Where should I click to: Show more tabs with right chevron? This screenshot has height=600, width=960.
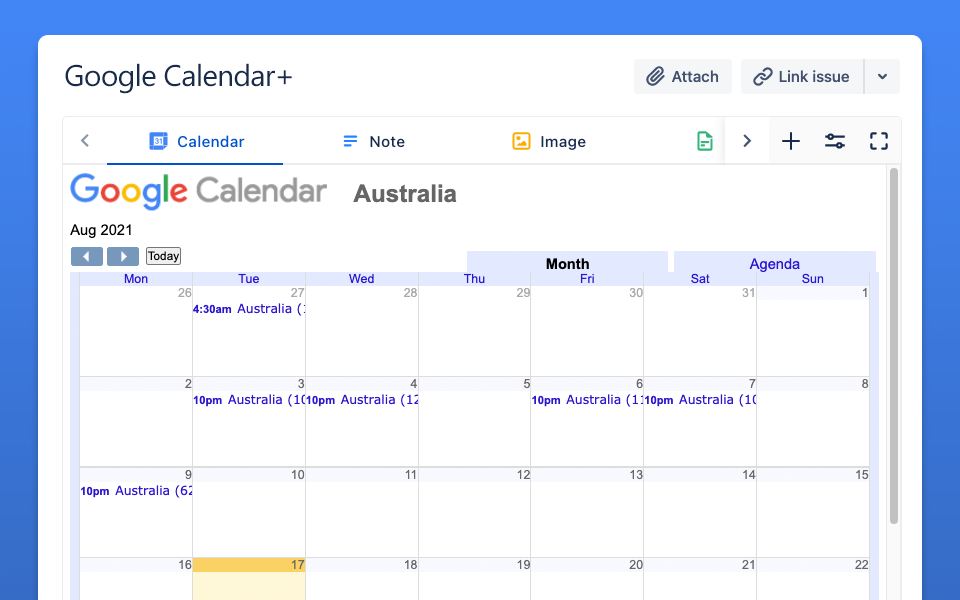click(747, 141)
